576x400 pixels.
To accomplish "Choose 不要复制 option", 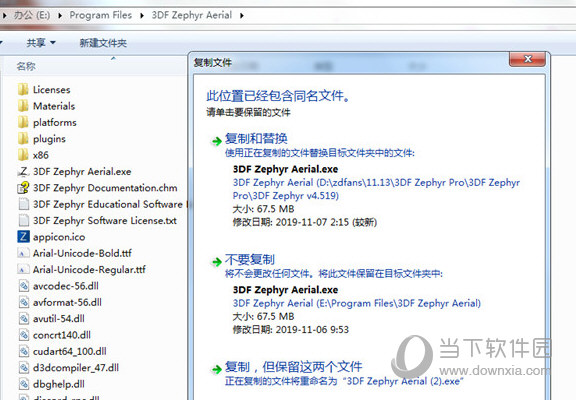I will [x=250, y=260].
